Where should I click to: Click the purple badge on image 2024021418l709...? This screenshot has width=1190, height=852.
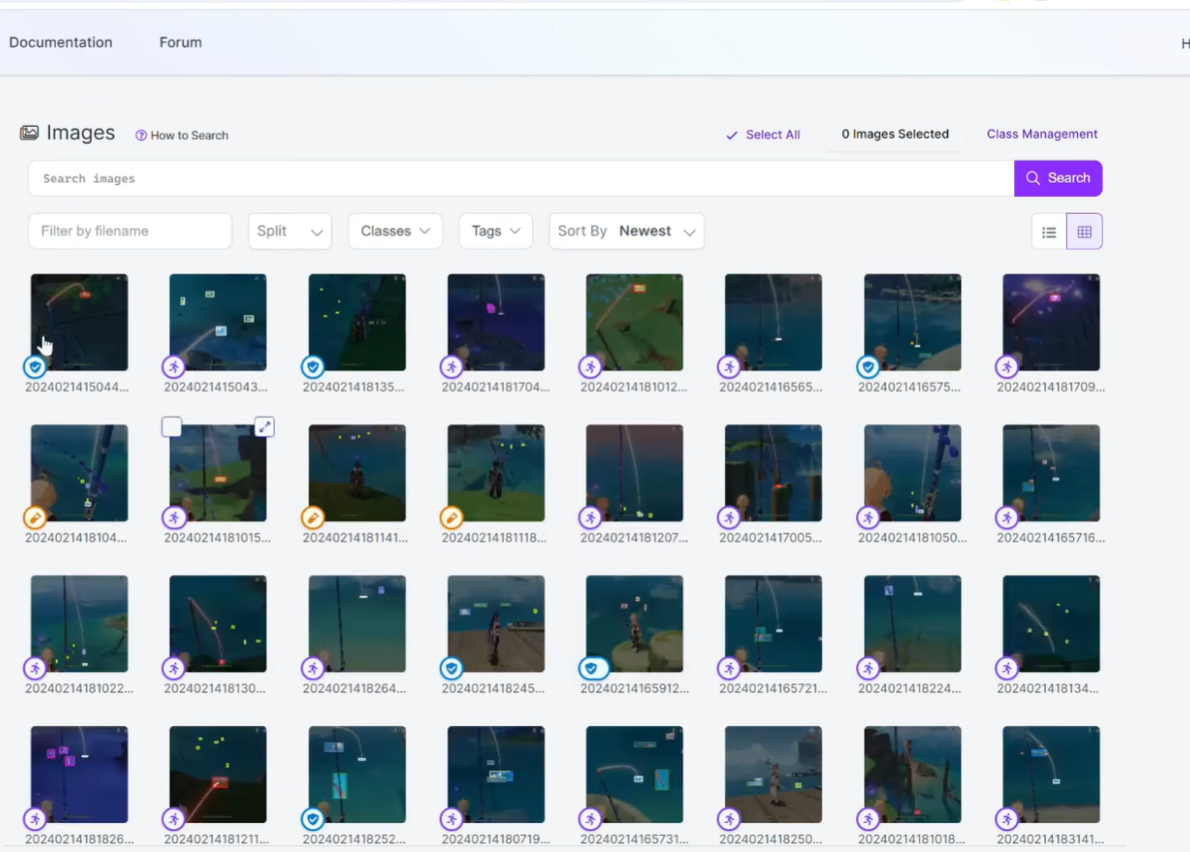coord(1006,367)
